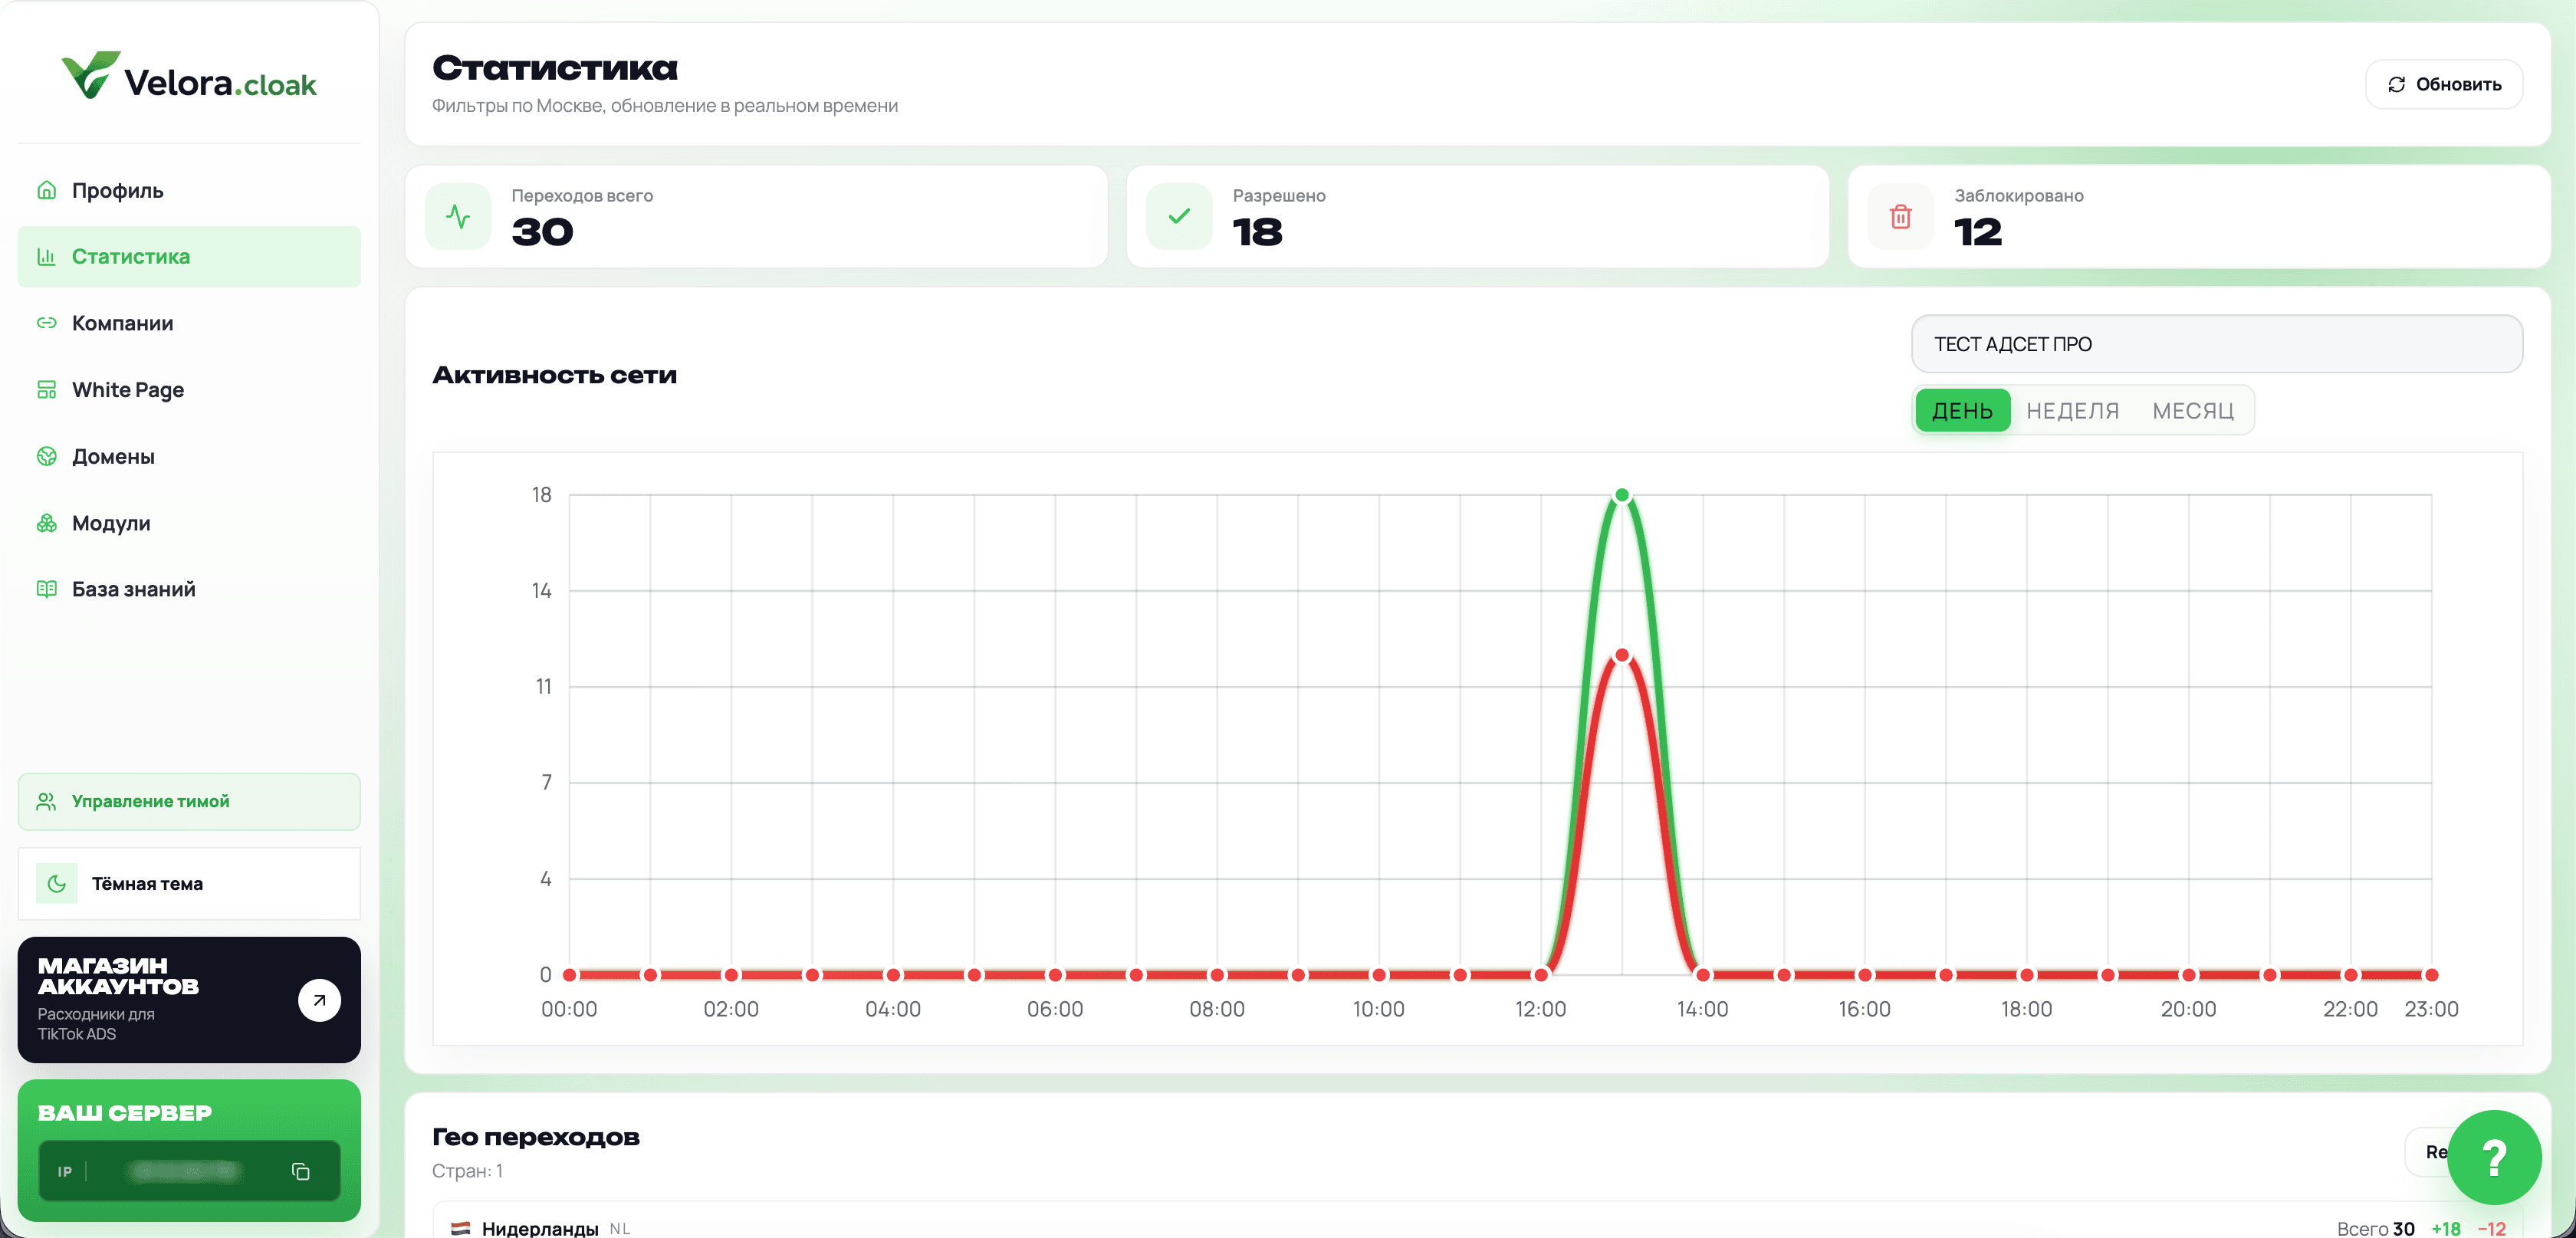Screen dimensions: 2576x1238
Task: Open the ТЕСТ АДСЕТ ПРО company selector
Action: click(2216, 344)
